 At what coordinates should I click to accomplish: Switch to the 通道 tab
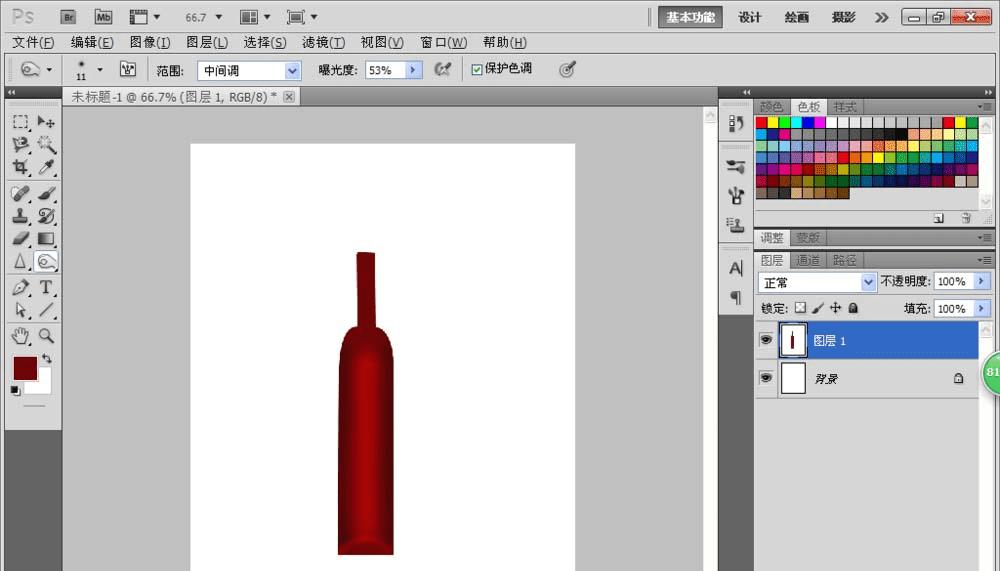tap(808, 260)
